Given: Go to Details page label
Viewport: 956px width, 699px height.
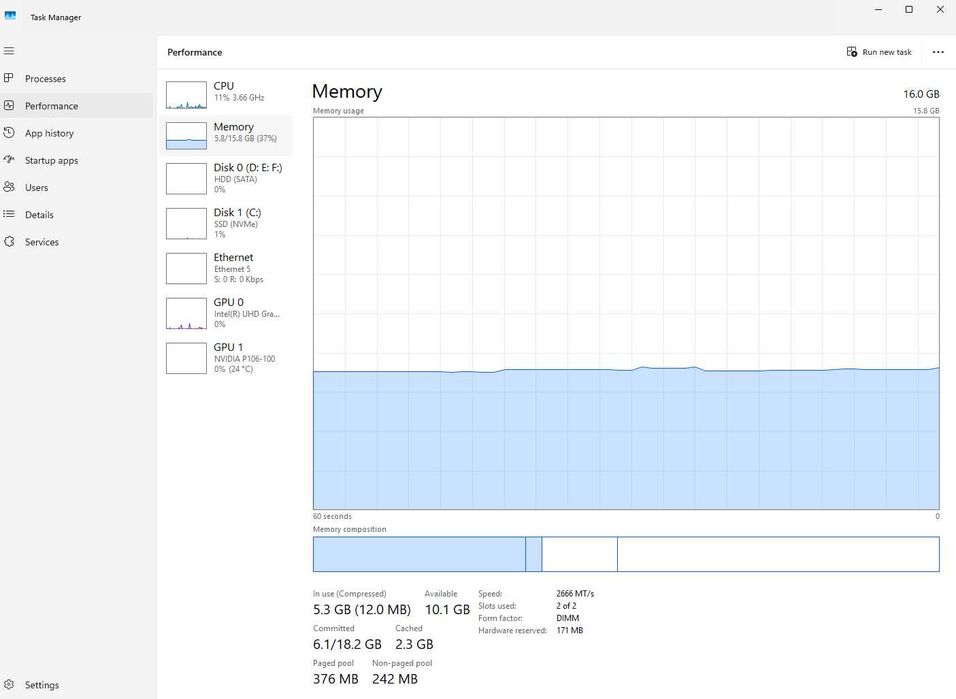Looking at the screenshot, I should click(x=39, y=215).
